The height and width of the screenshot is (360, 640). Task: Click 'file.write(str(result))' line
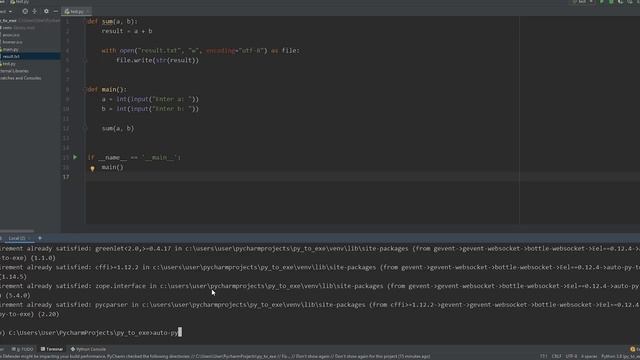point(158,60)
